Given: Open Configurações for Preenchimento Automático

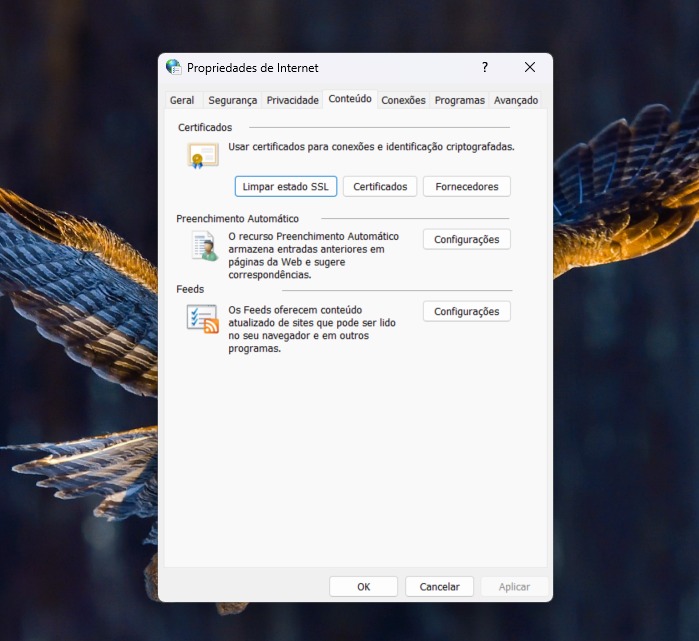Looking at the screenshot, I should tap(467, 240).
